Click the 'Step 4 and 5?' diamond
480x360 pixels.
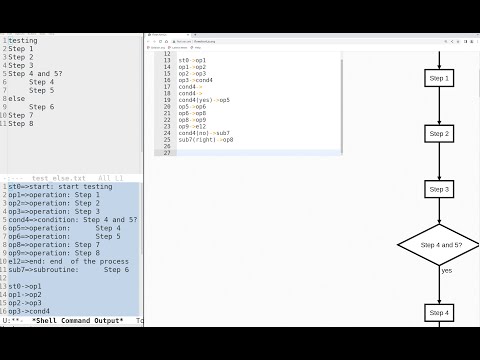[x=439, y=245]
